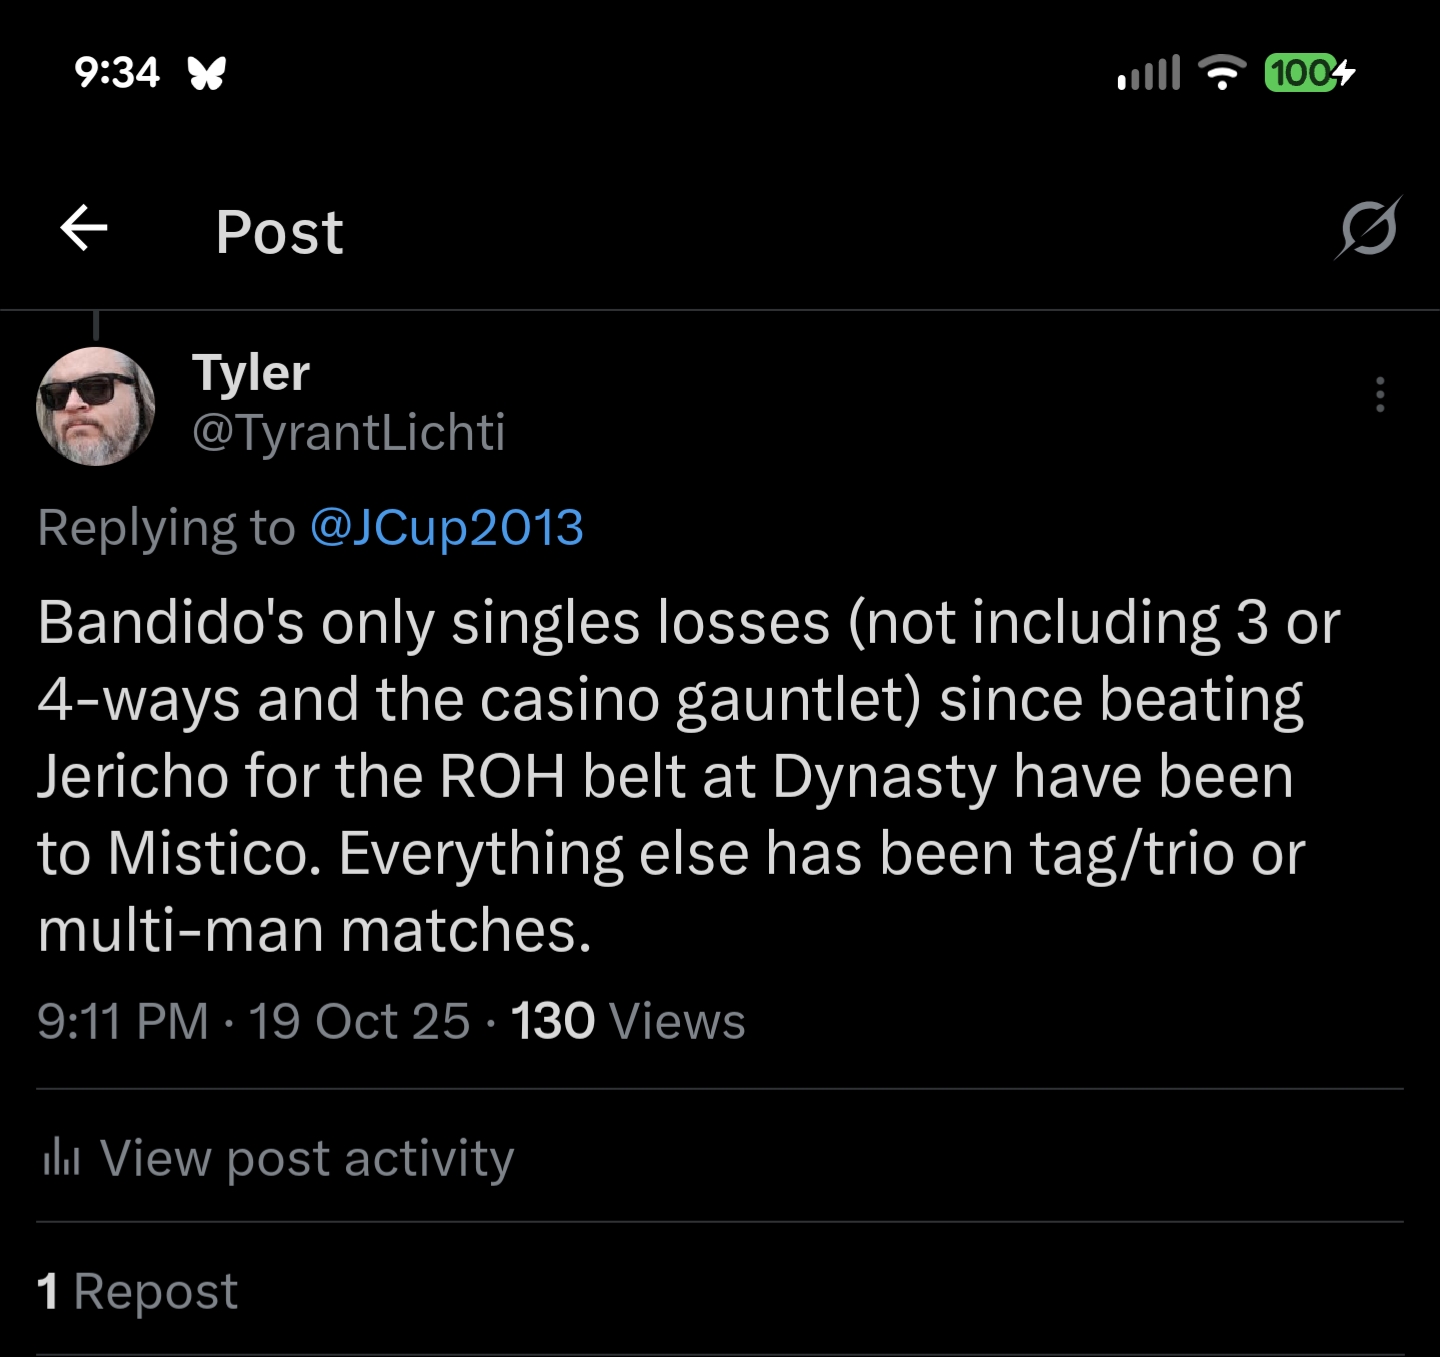Tap the display name Tyler
Image resolution: width=1440 pixels, height=1357 pixels.
(x=251, y=373)
